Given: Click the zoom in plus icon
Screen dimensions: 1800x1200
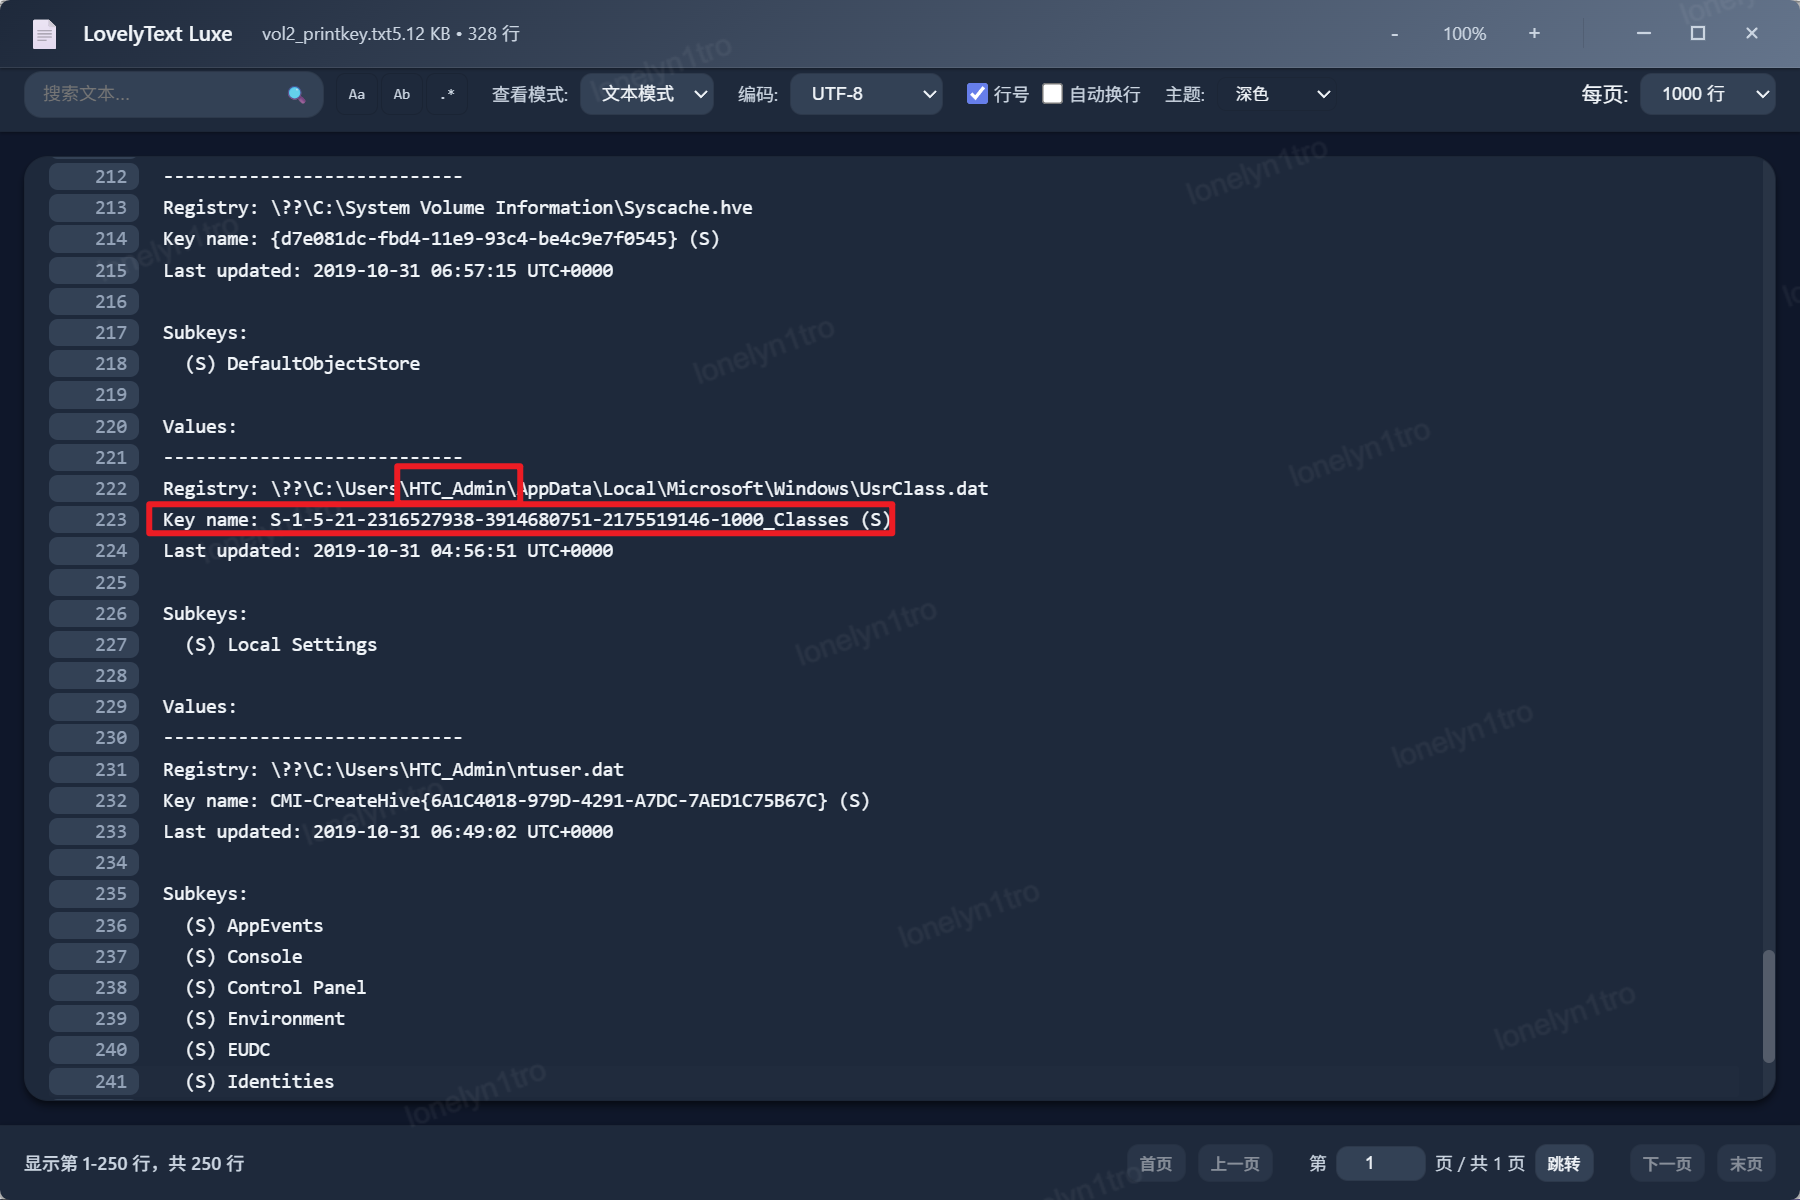Looking at the screenshot, I should [1534, 34].
